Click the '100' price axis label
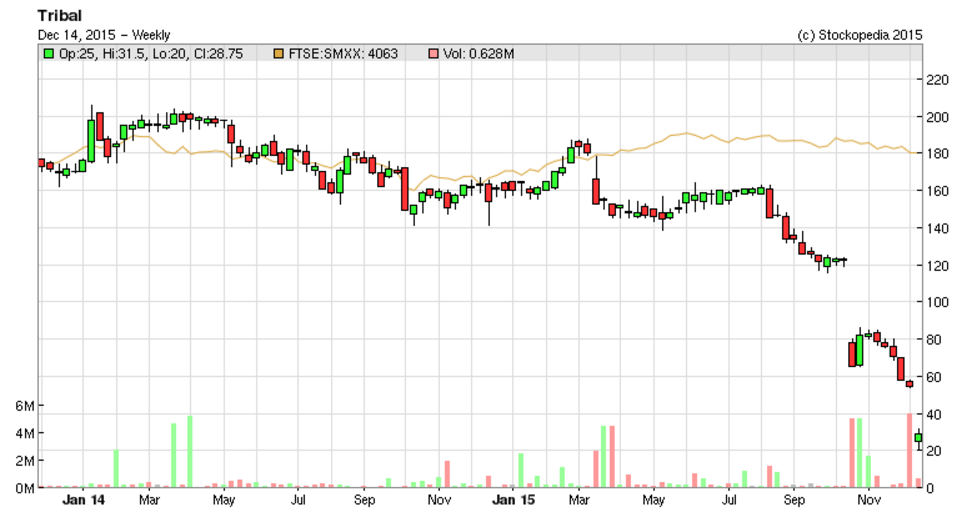Image resolution: width=970 pixels, height=522 pixels. coord(937,302)
